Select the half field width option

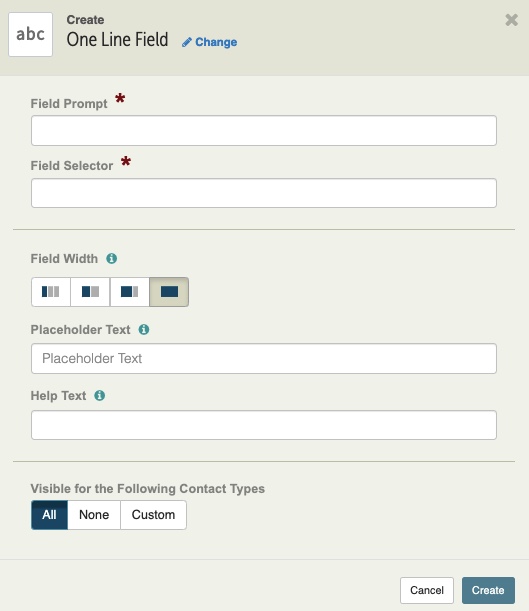pos(90,292)
